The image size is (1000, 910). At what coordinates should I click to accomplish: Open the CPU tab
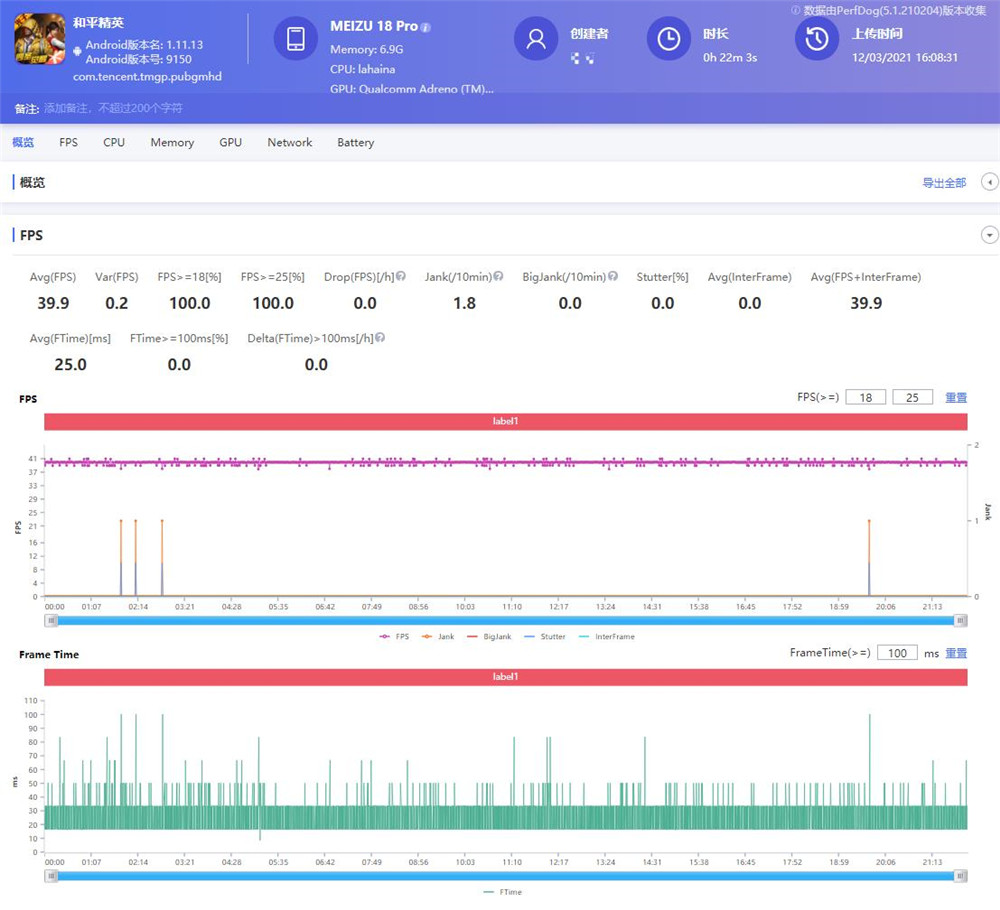coord(114,142)
